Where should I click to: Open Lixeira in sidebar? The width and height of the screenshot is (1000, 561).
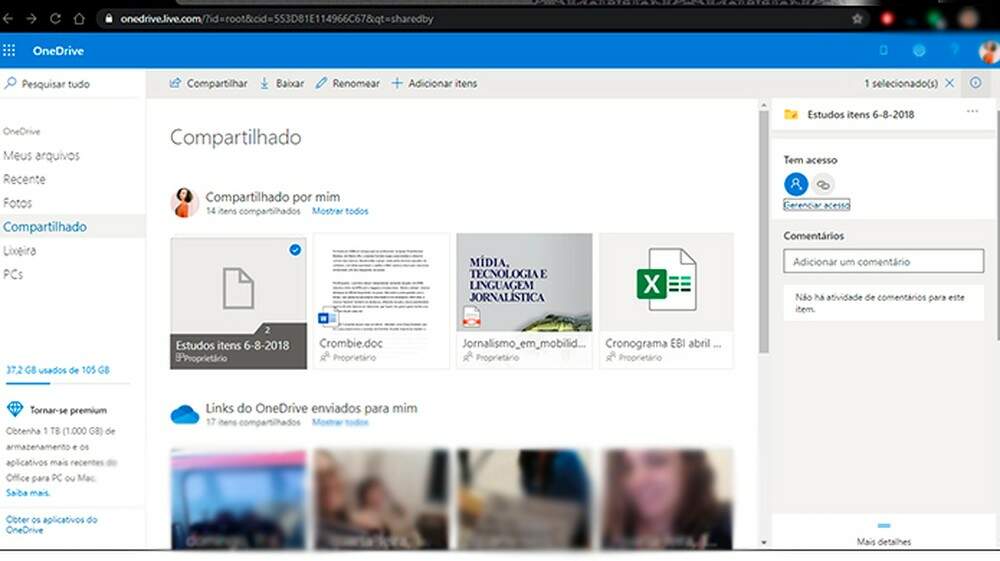pyautogui.click(x=20, y=251)
